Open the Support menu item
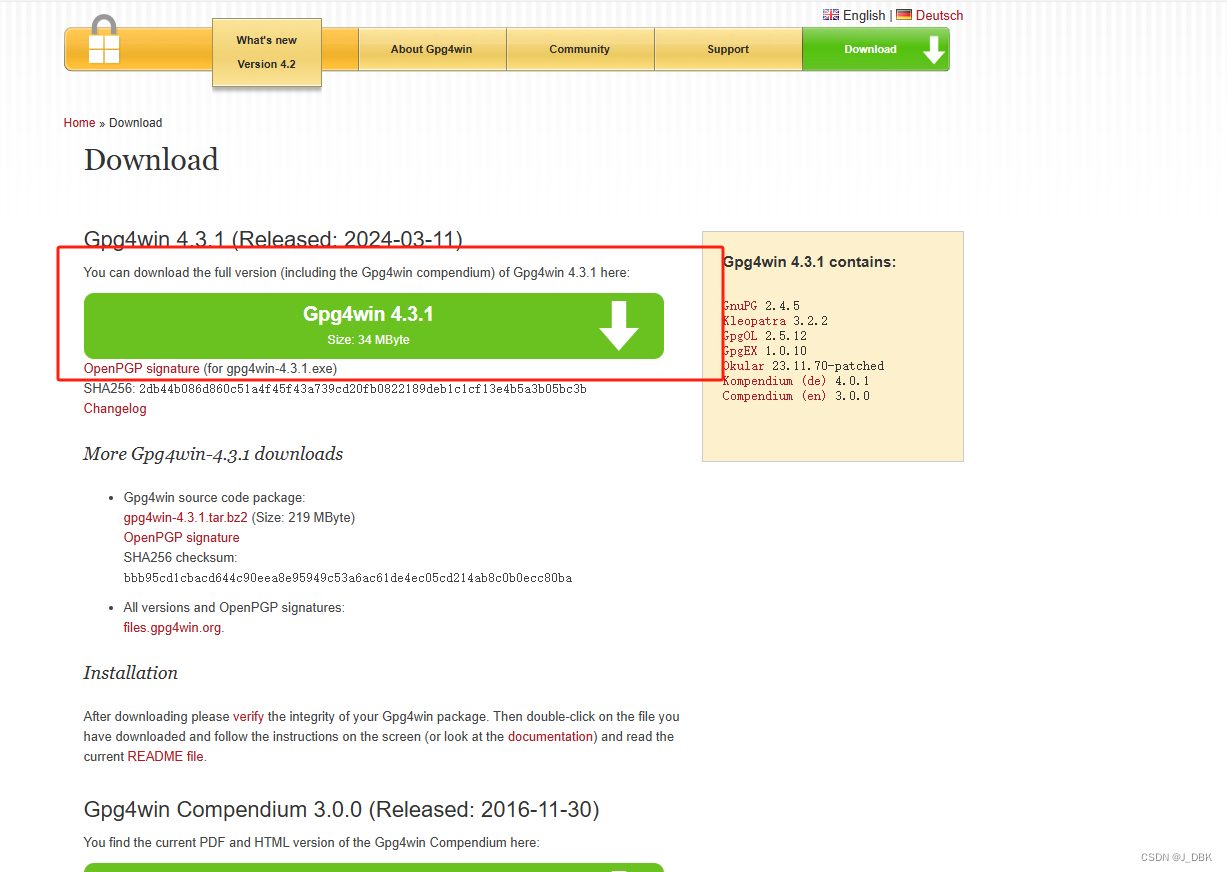 point(728,49)
